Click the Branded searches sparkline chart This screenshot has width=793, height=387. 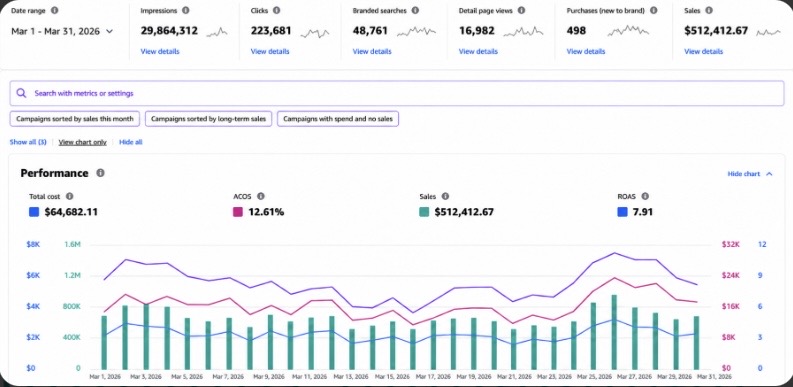tap(416, 32)
